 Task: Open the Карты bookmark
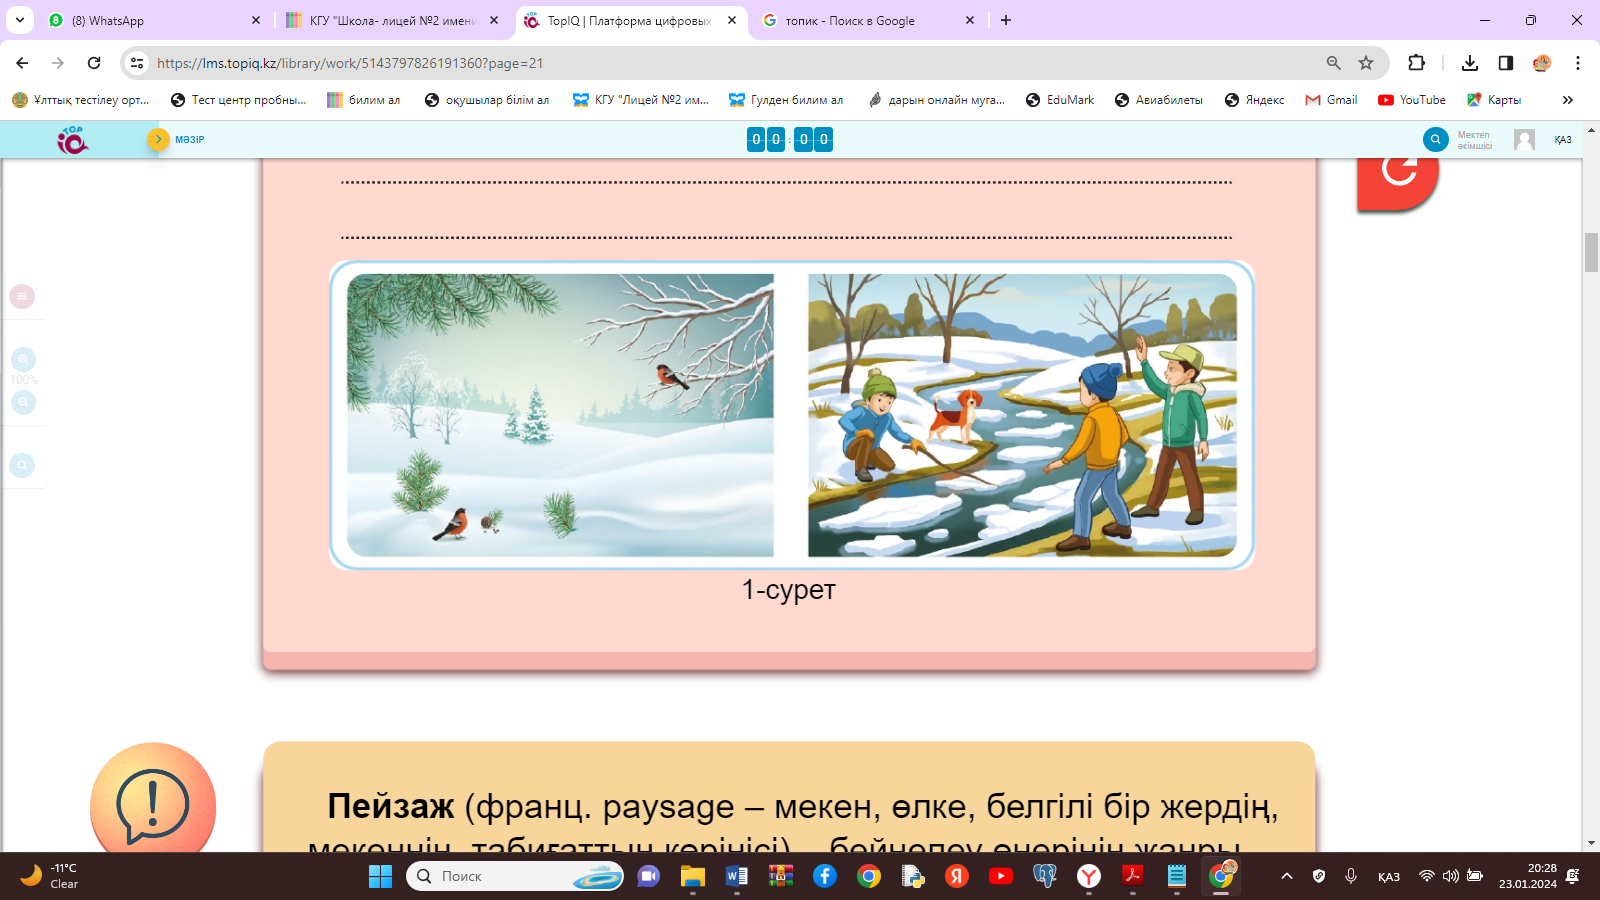1494,100
